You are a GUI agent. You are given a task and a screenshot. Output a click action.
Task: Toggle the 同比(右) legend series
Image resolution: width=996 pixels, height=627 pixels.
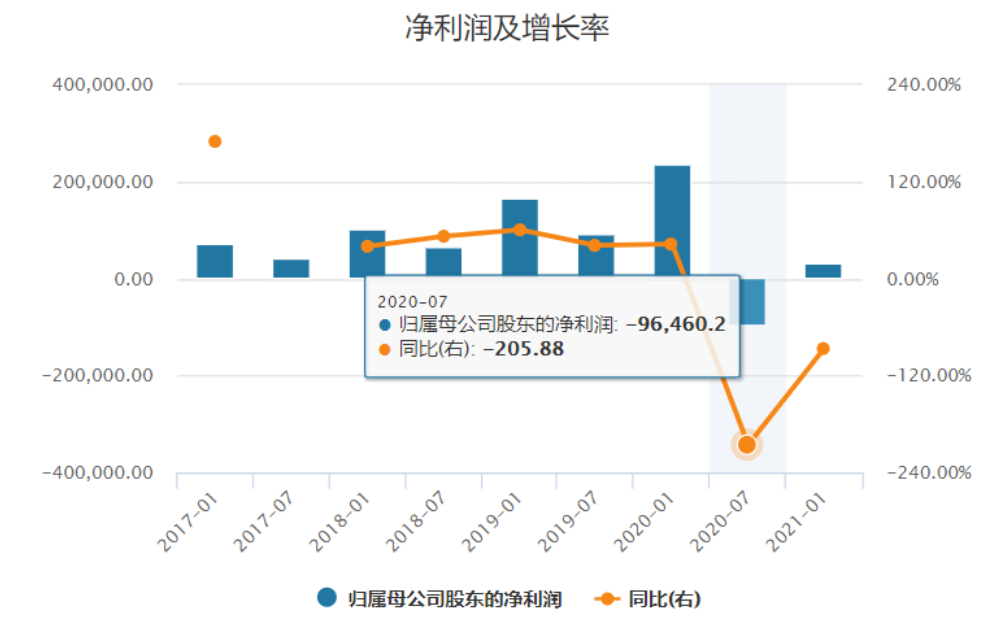click(x=647, y=598)
